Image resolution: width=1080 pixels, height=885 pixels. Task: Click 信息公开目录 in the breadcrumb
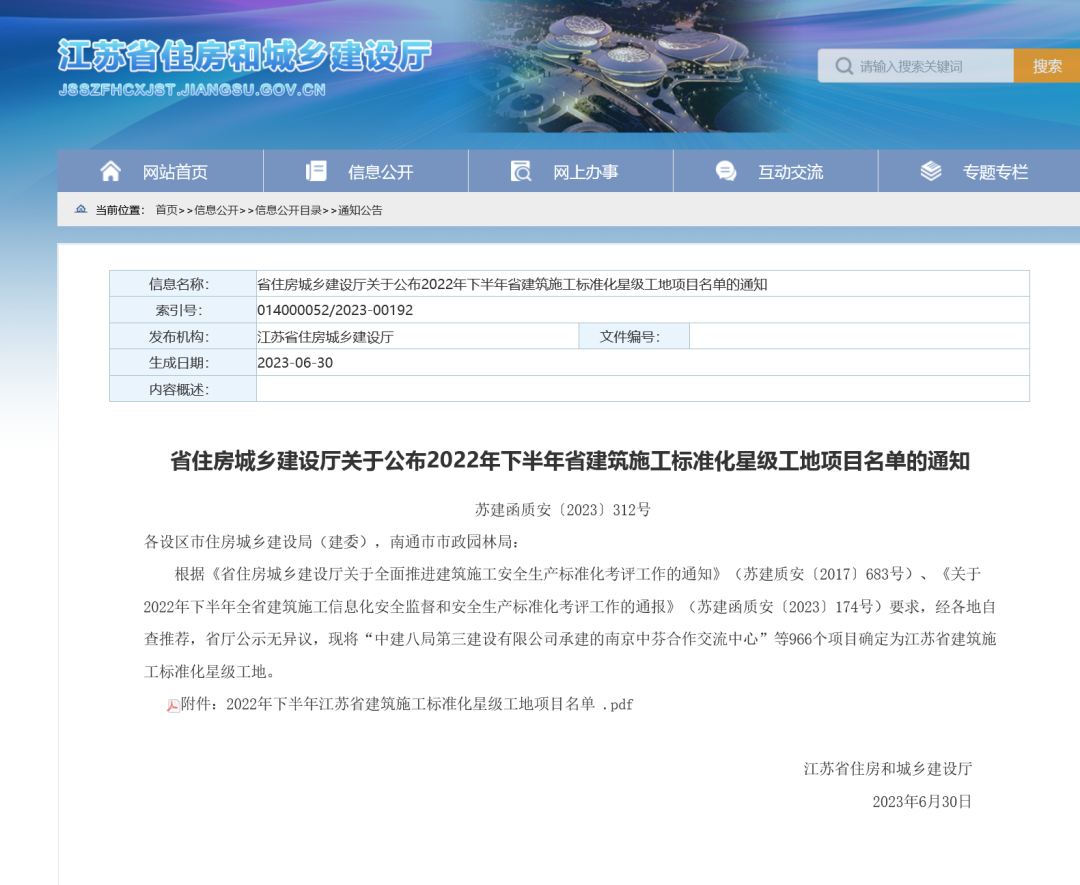288,210
